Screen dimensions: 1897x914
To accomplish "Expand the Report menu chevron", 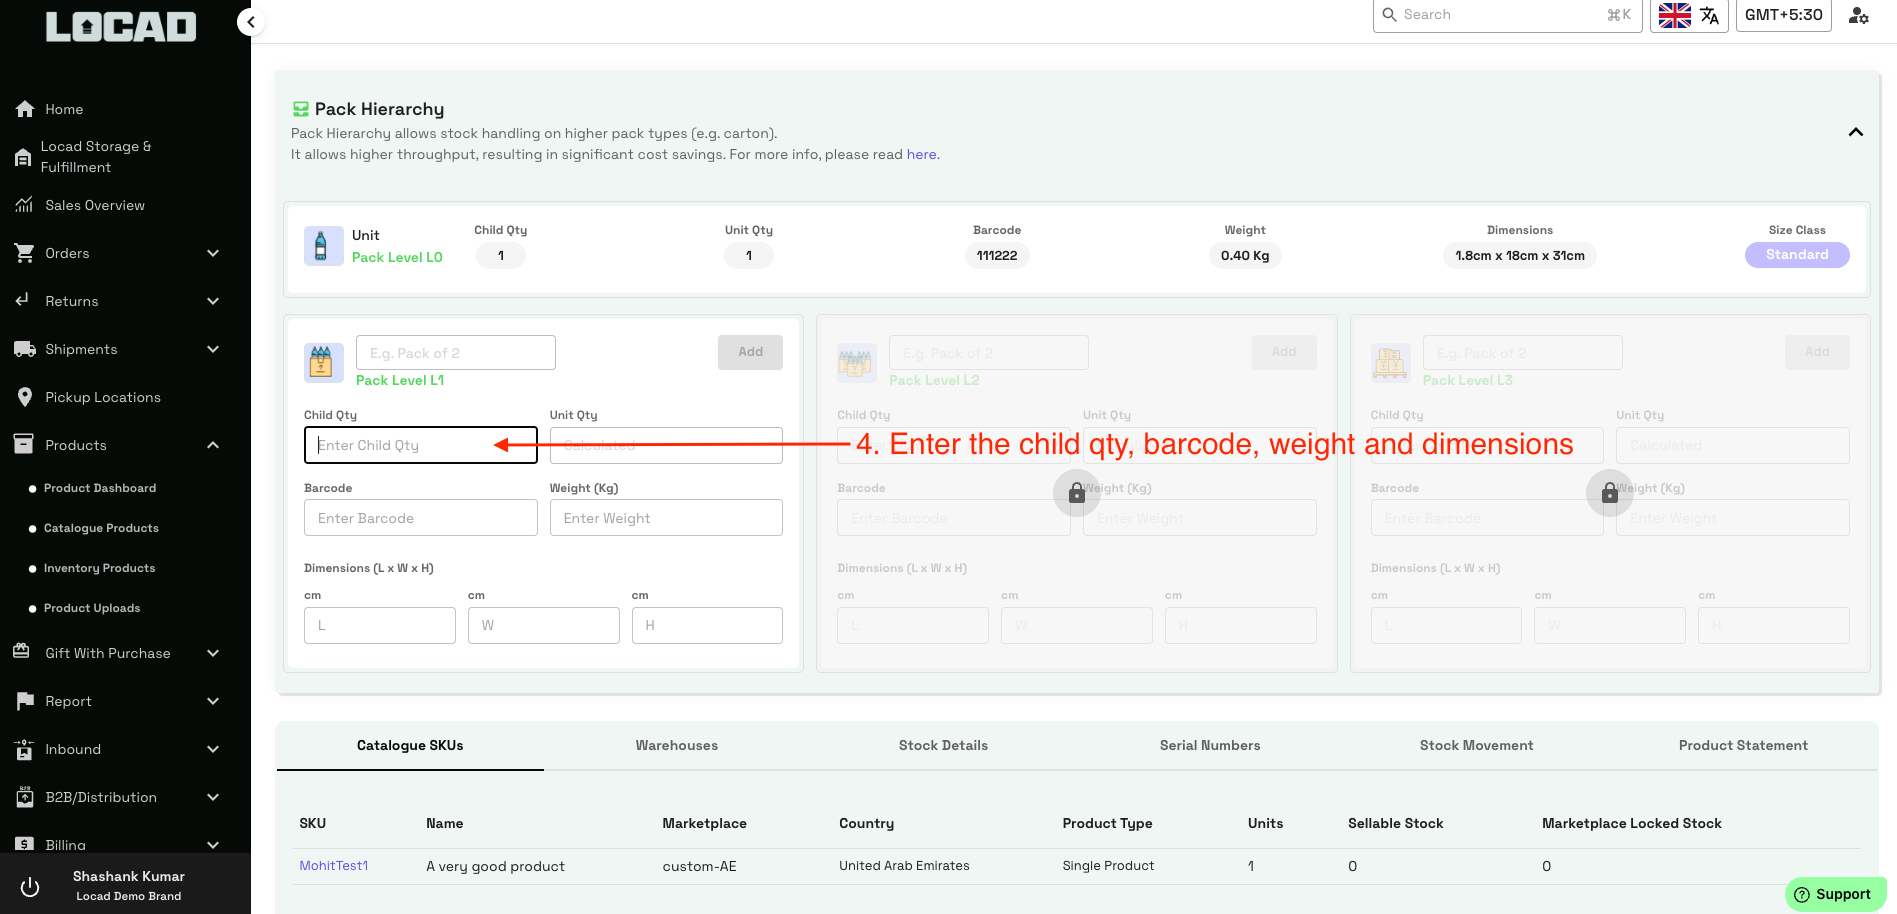I will click(x=213, y=701).
